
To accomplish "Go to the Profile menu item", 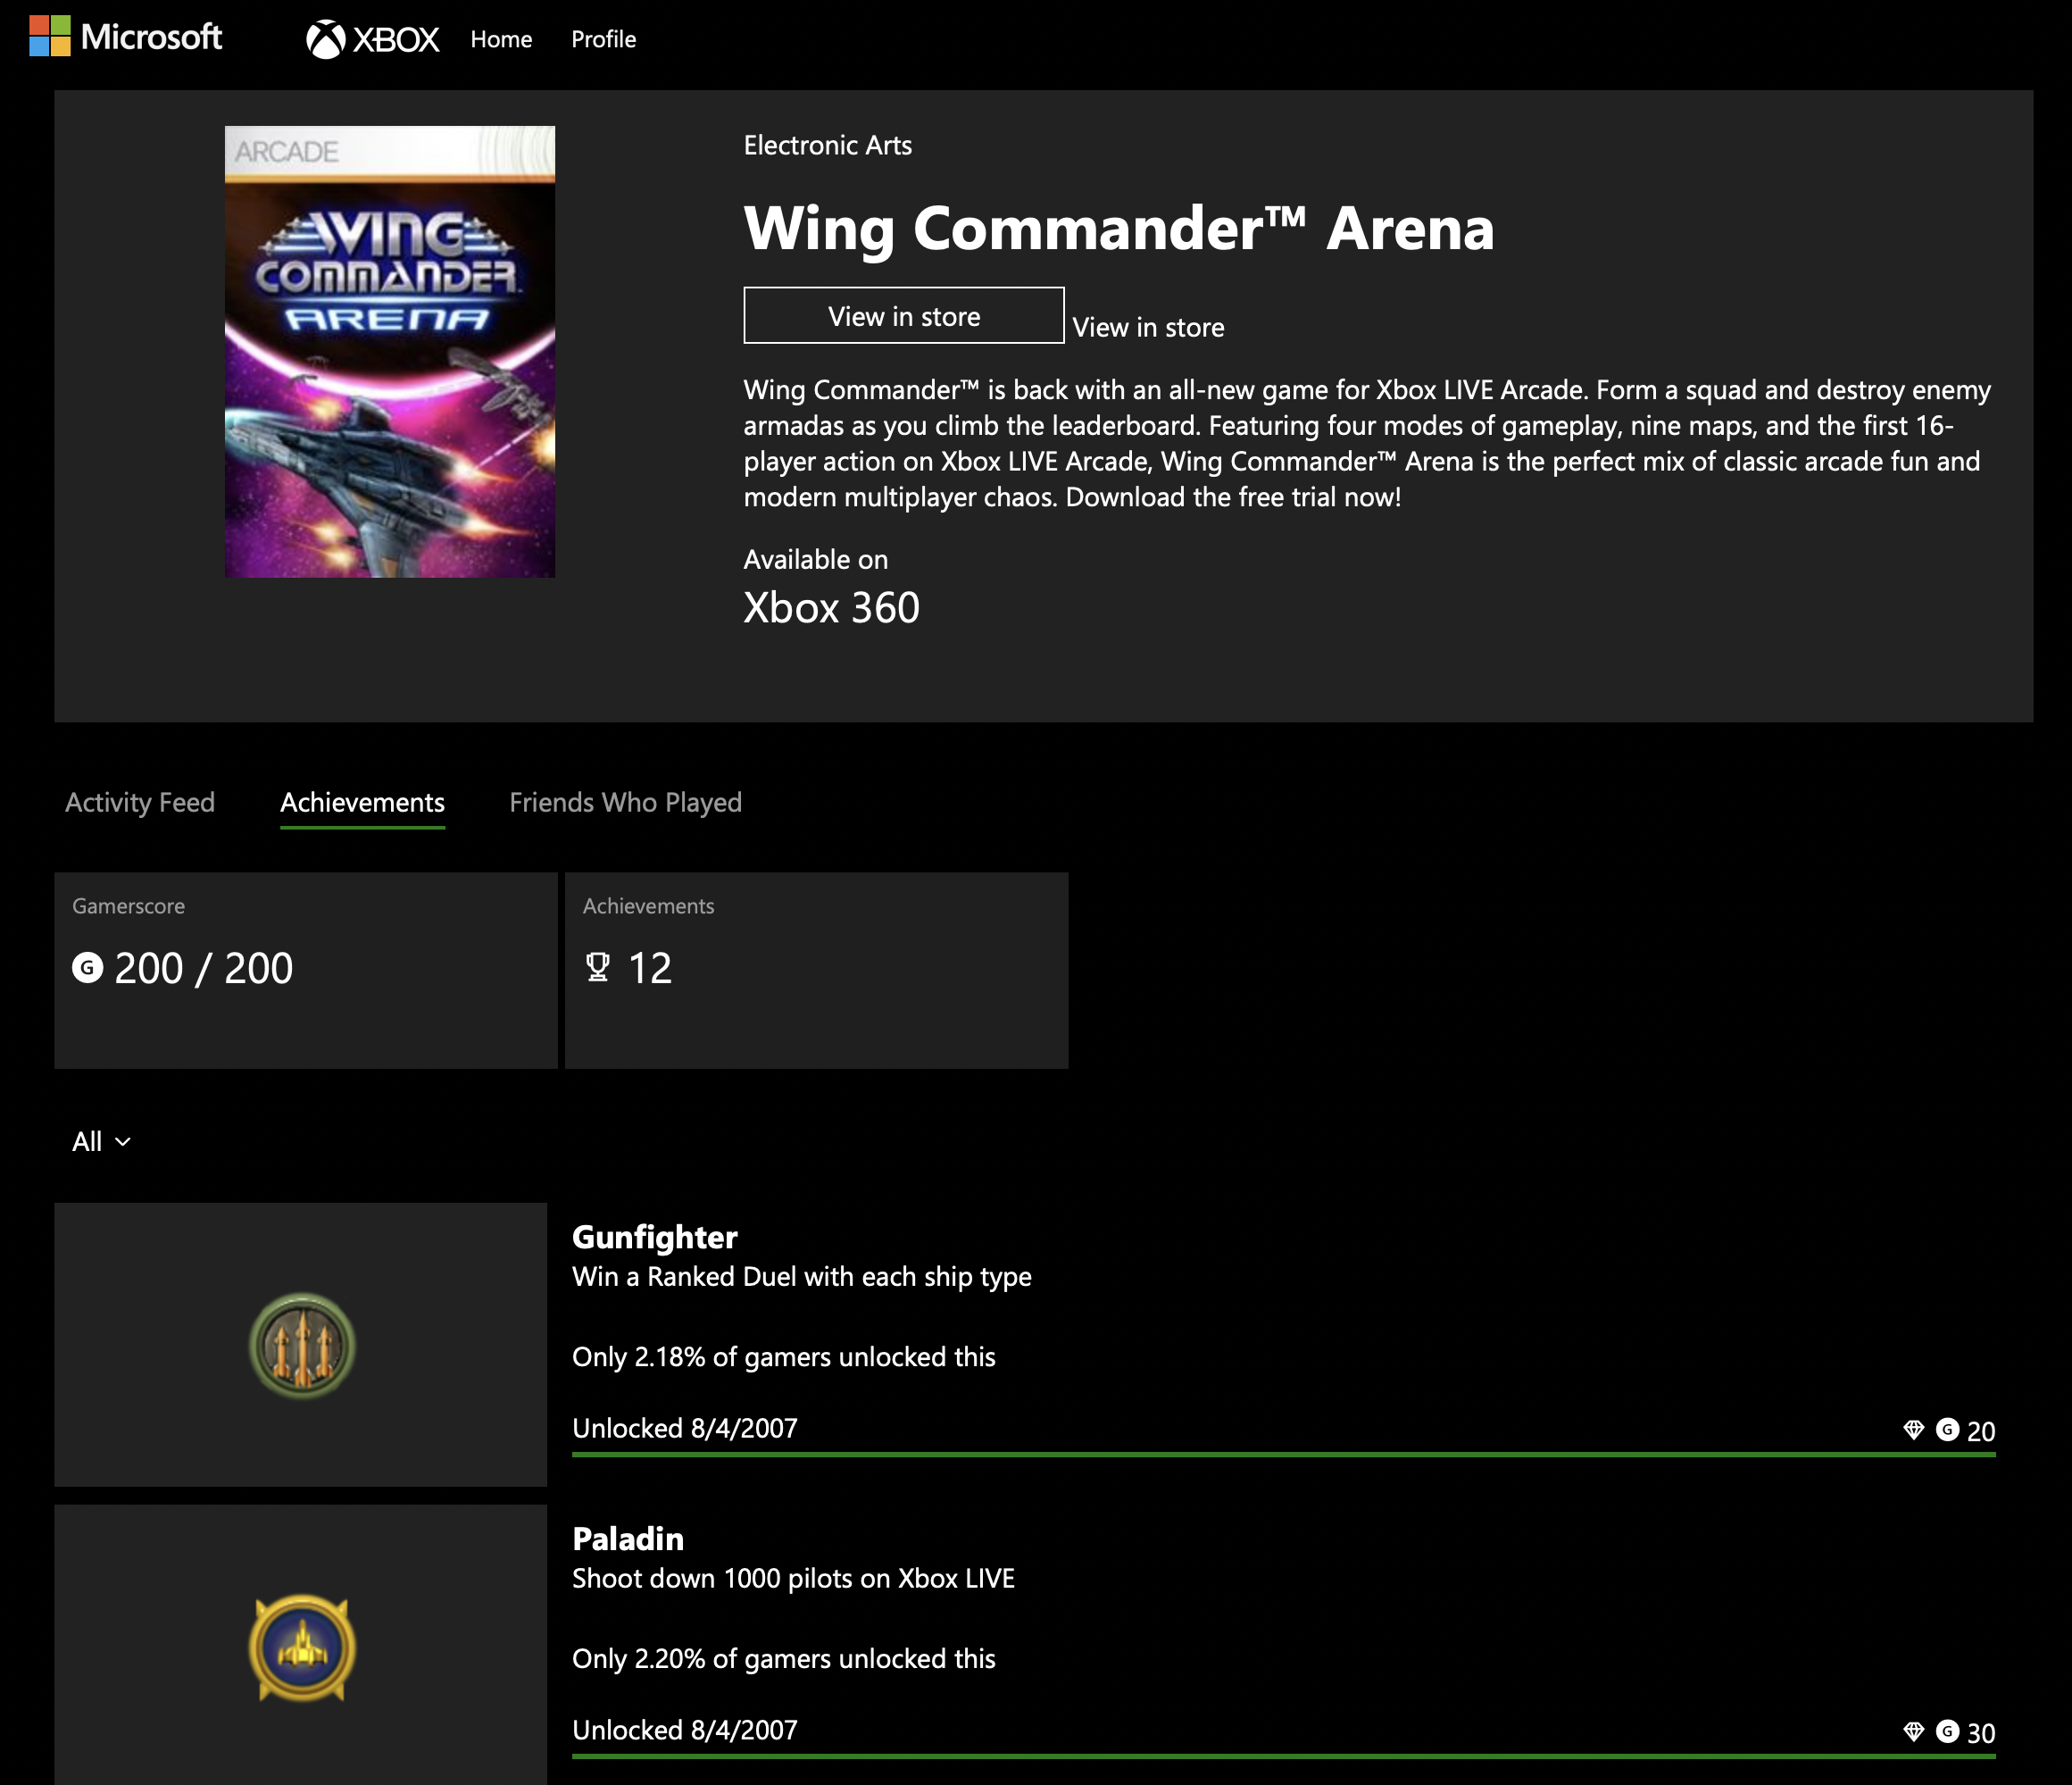I will click(603, 39).
